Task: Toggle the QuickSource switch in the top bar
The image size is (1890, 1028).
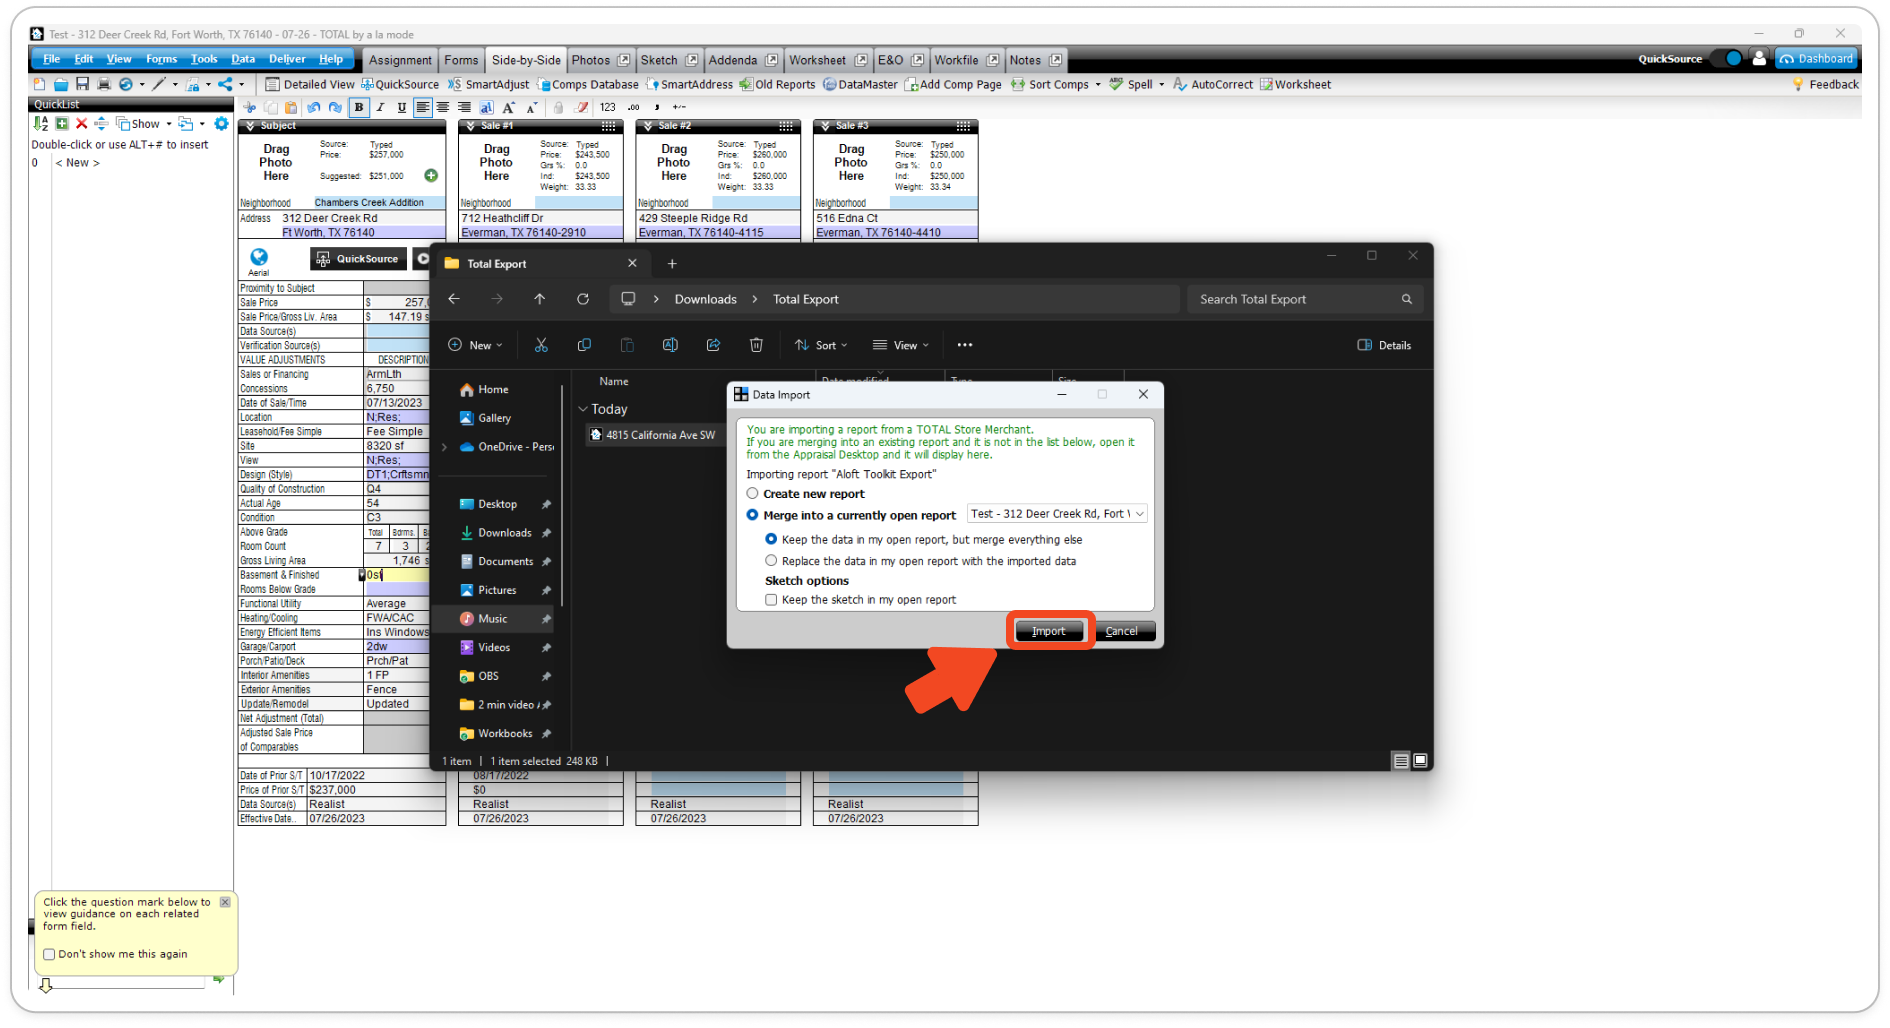Action: click(x=1727, y=59)
